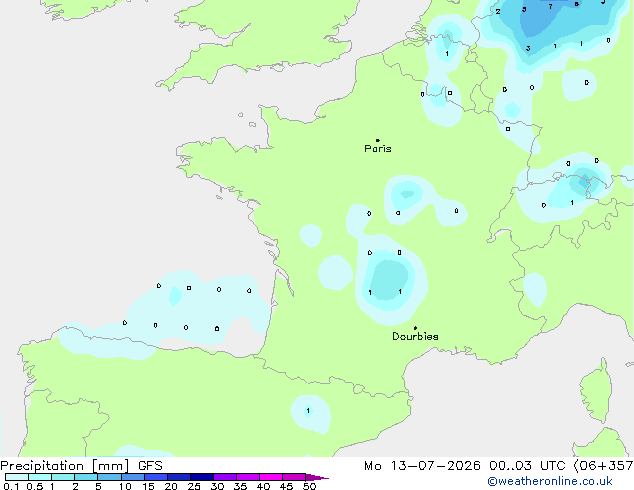This screenshot has width=634, height=490.
Task: Click the GFS model label
Action: 150,466
